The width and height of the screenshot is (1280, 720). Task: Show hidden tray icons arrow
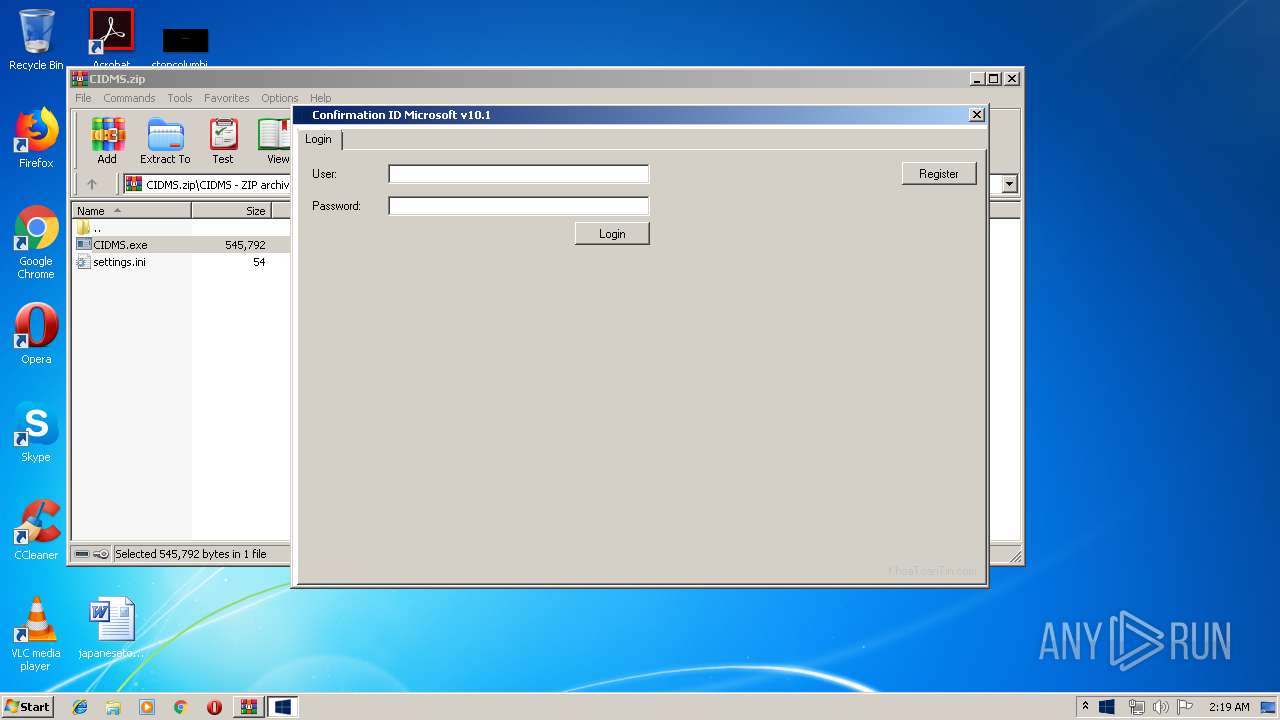(x=1085, y=706)
